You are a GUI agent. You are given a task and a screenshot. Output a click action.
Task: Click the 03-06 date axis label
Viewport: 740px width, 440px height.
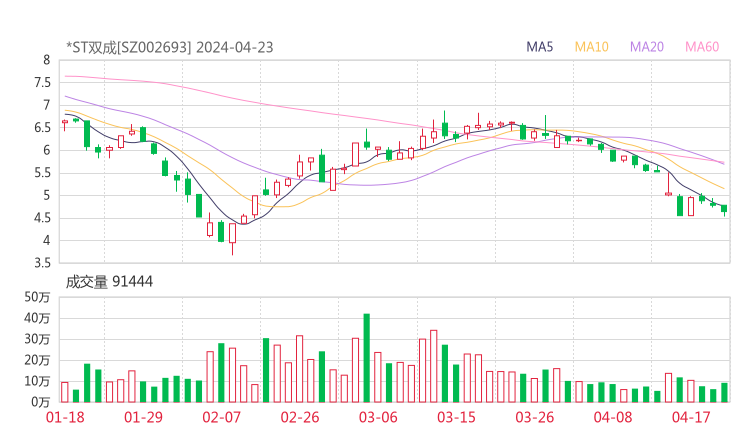click(378, 417)
